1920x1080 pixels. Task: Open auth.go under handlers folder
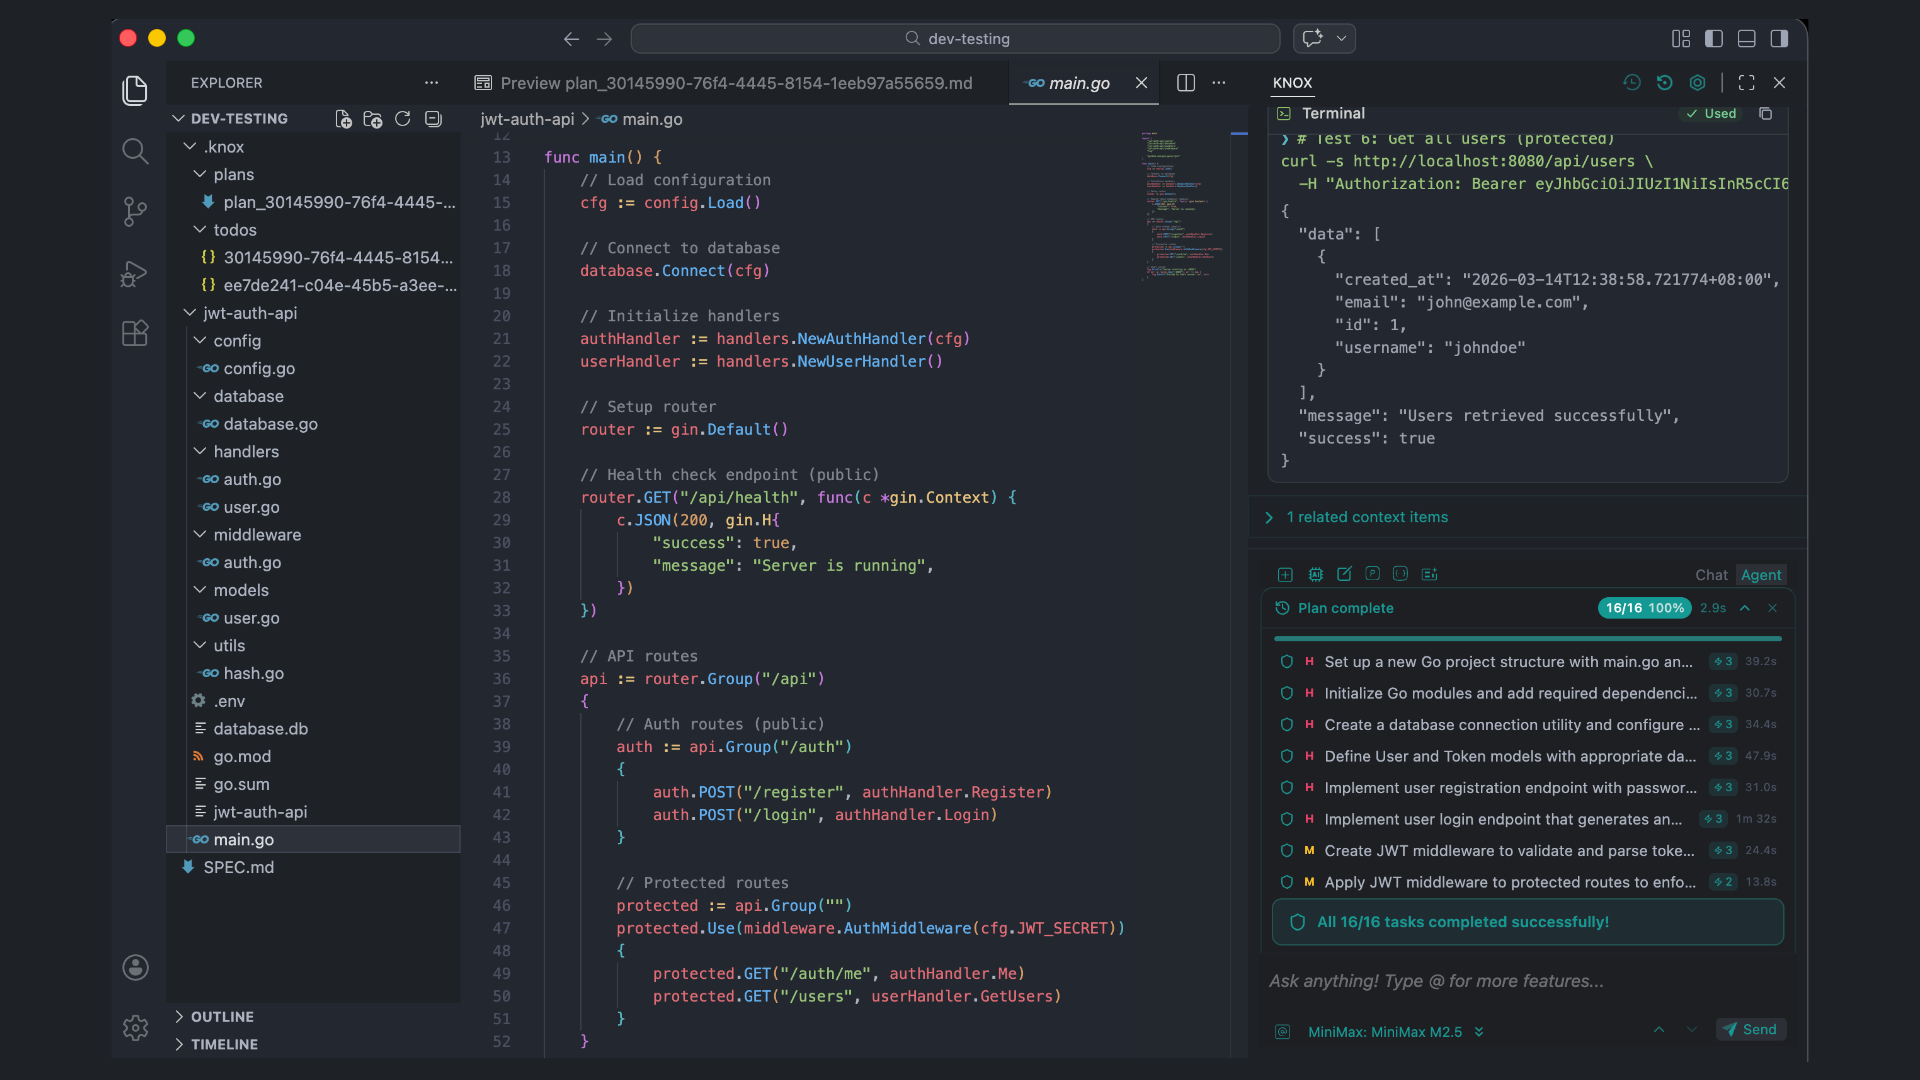pyautogui.click(x=252, y=480)
